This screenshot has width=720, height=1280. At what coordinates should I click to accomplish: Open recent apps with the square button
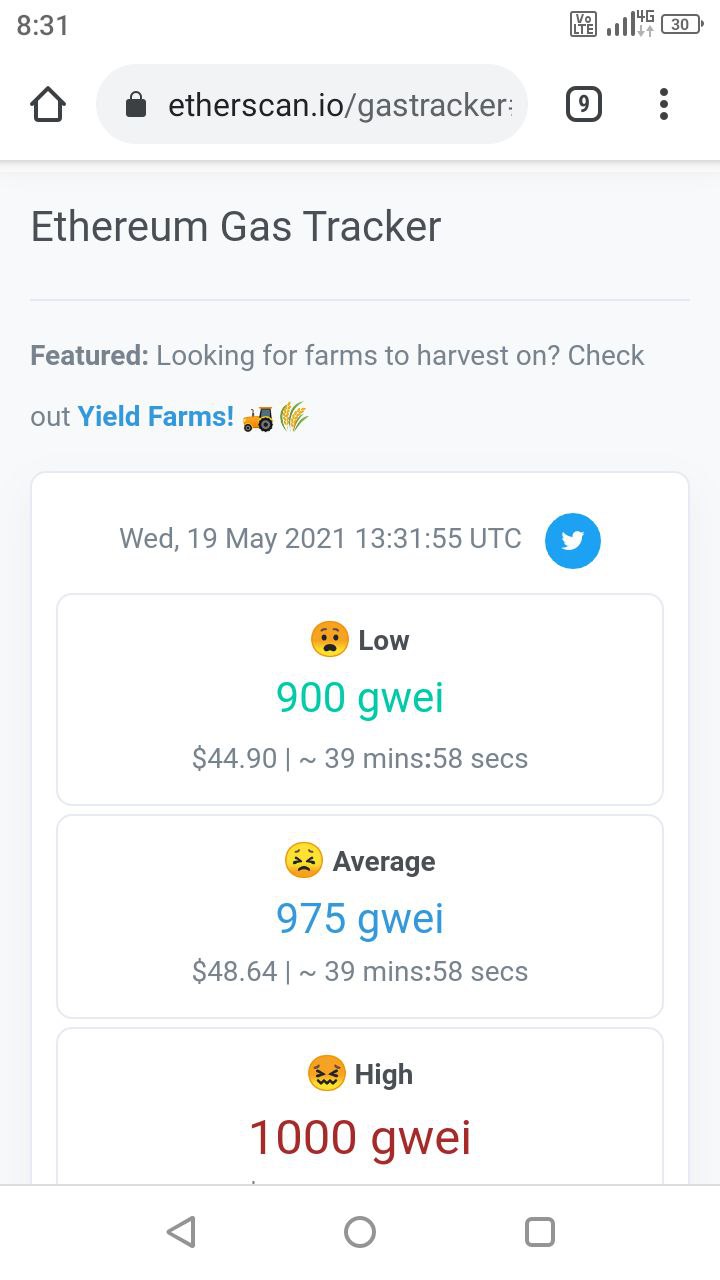pos(540,1232)
